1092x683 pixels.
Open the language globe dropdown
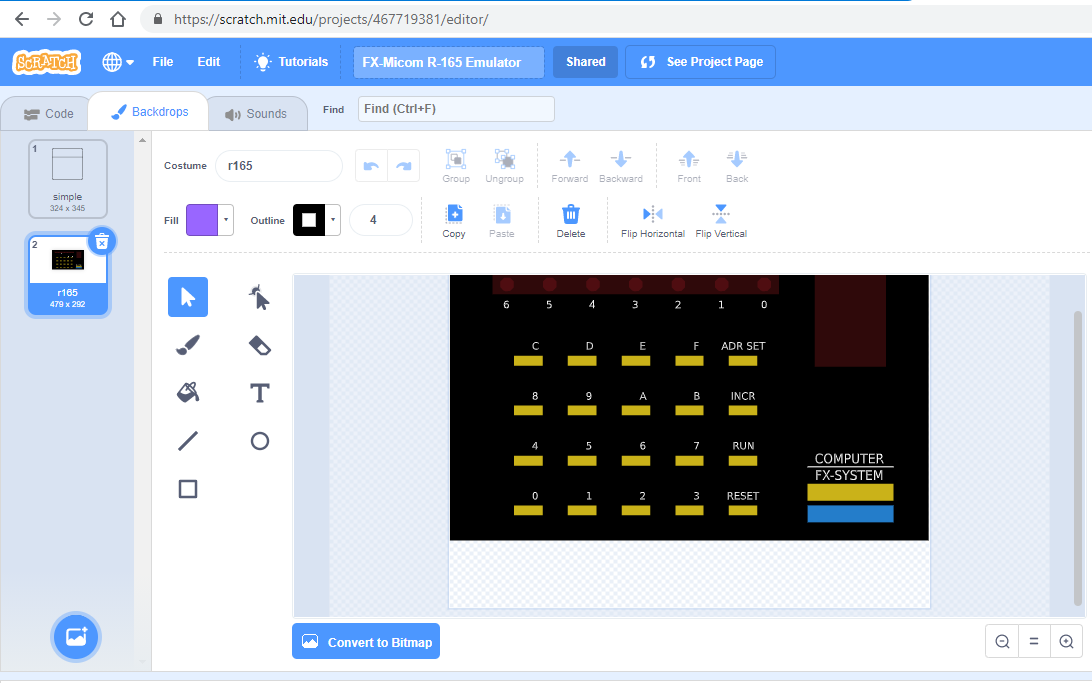(117, 61)
